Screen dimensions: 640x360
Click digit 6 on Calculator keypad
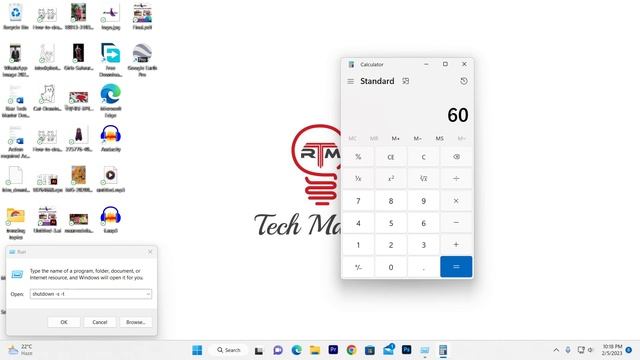tap(423, 223)
